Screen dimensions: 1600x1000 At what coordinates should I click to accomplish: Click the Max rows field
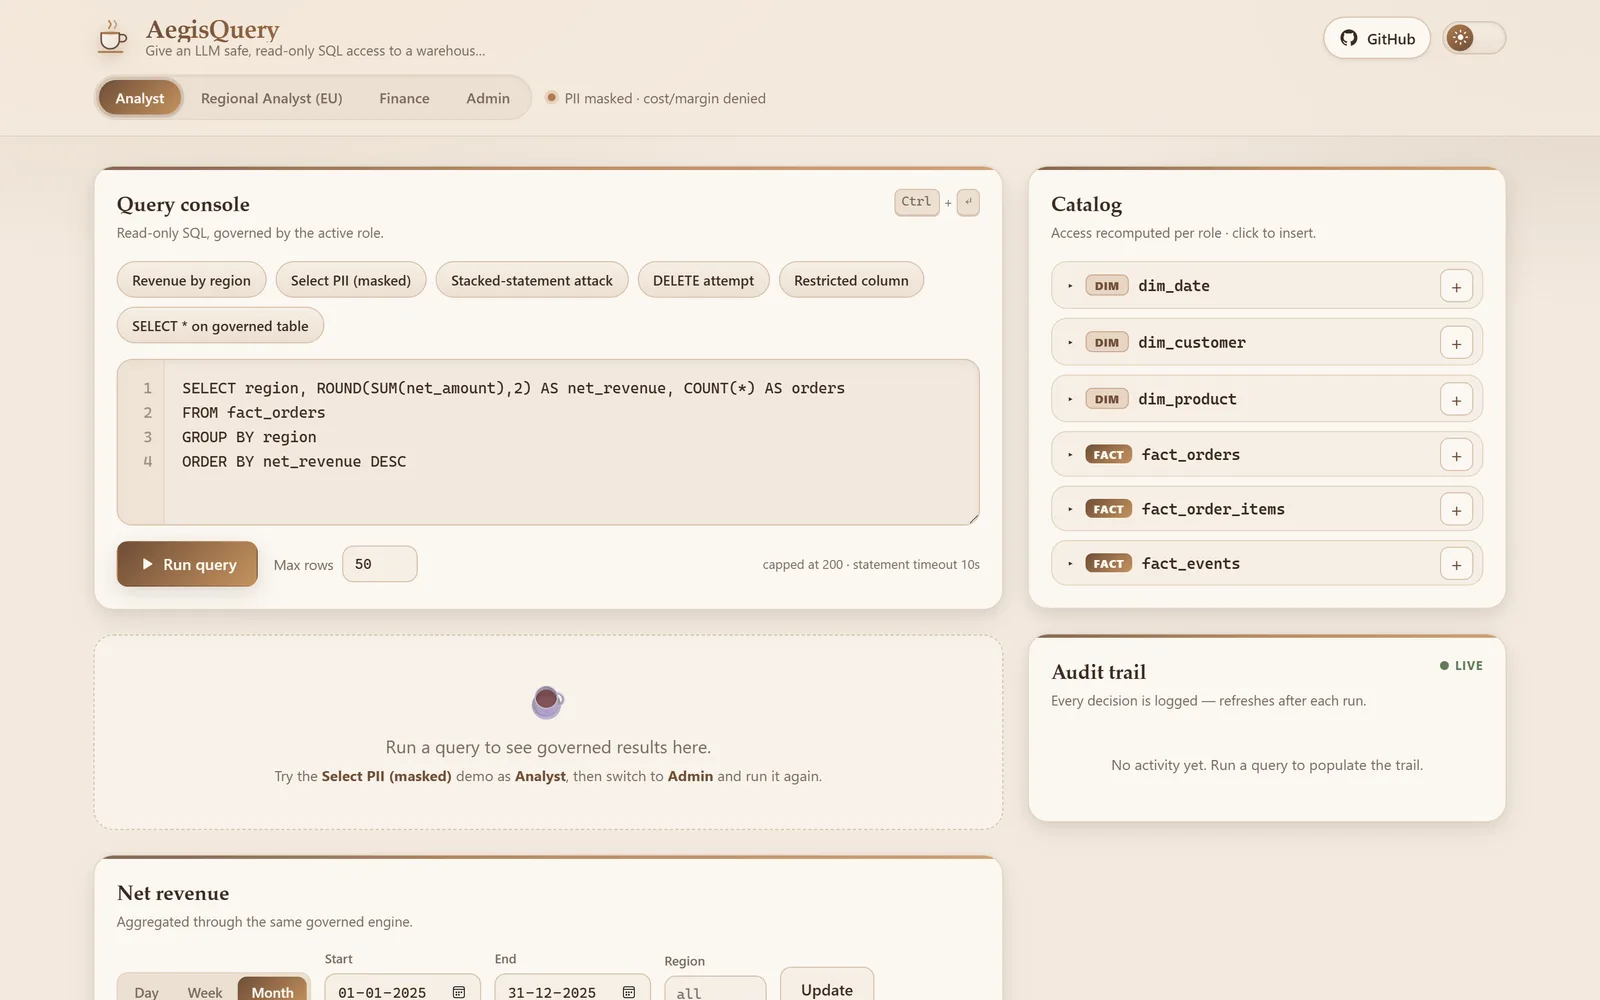(x=380, y=564)
